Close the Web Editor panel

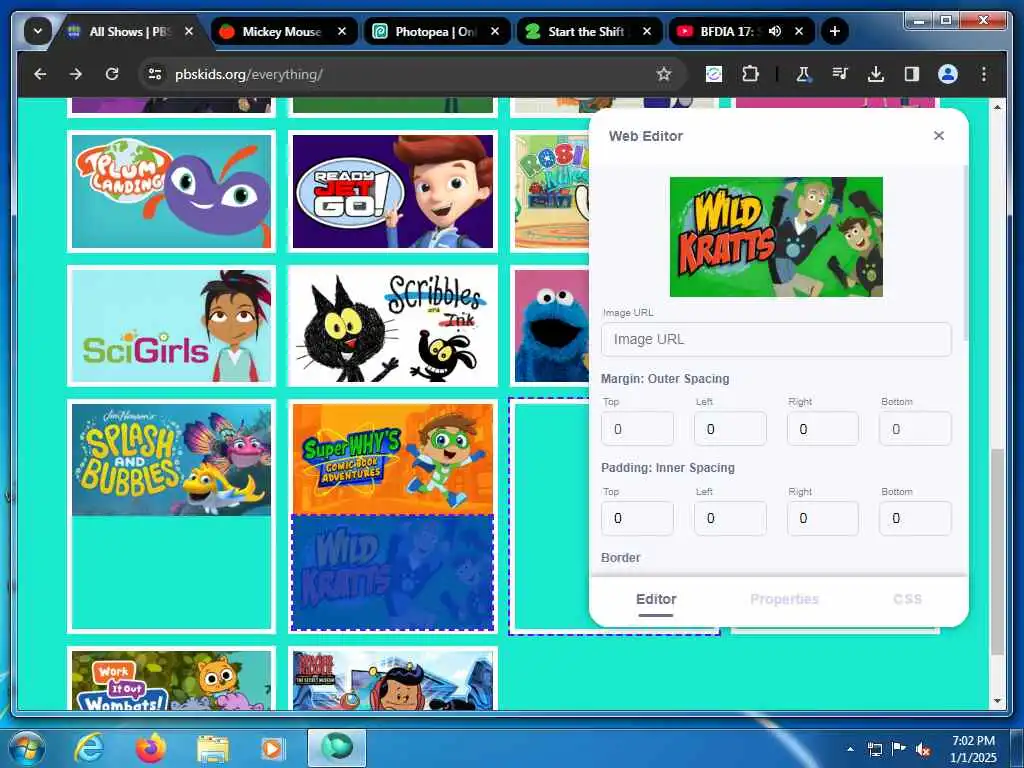coord(938,135)
